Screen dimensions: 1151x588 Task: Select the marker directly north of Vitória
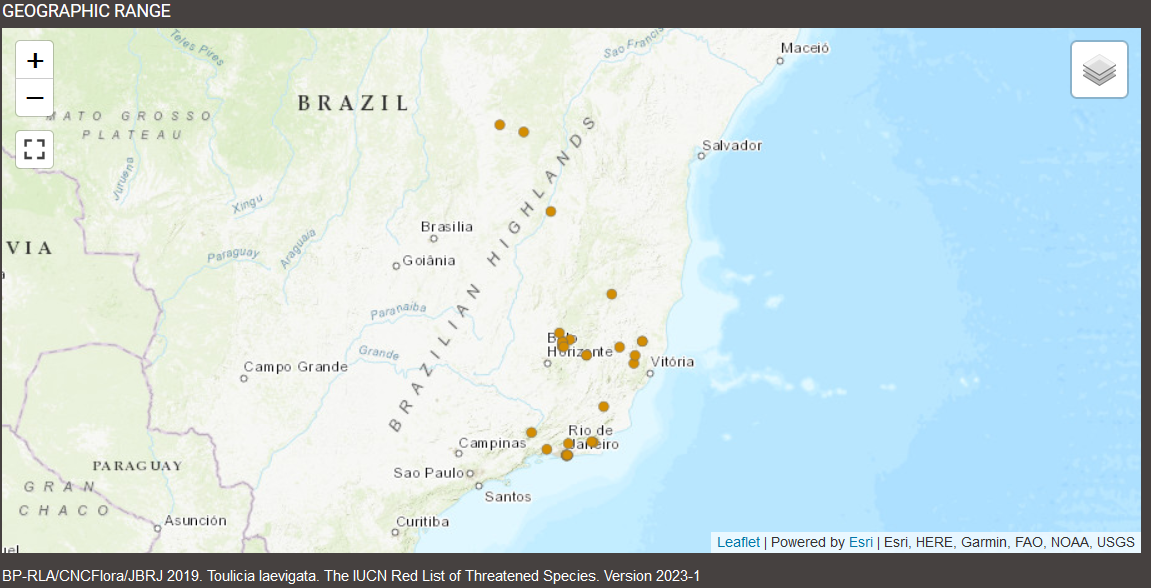click(x=612, y=294)
